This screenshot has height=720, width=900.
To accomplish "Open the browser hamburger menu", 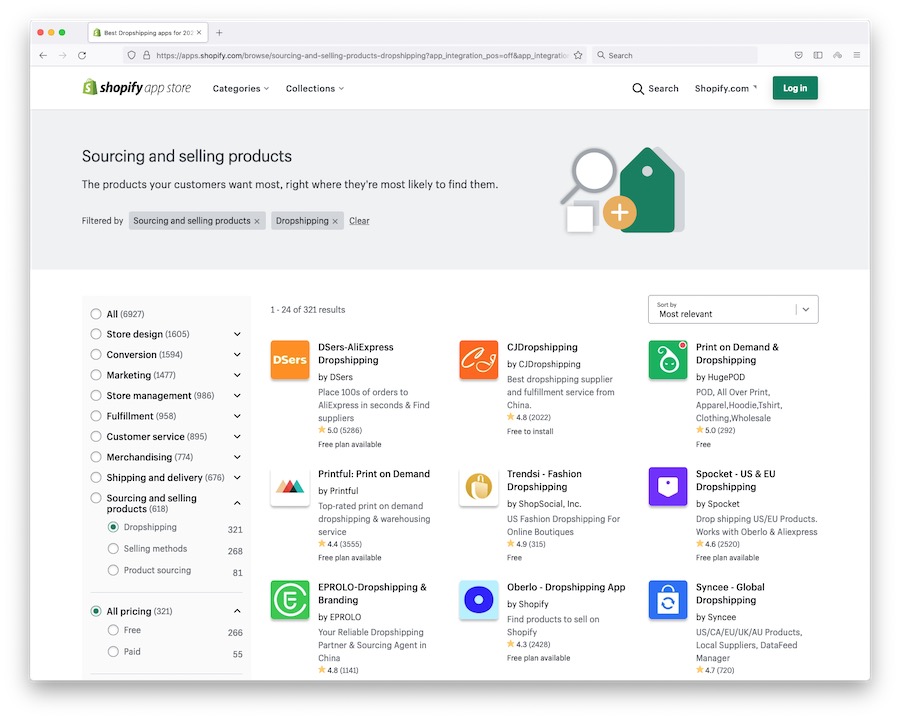I will (x=856, y=55).
